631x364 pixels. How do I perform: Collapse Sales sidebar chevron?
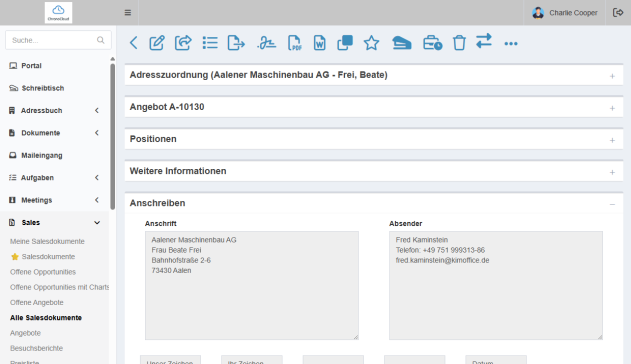click(x=97, y=222)
